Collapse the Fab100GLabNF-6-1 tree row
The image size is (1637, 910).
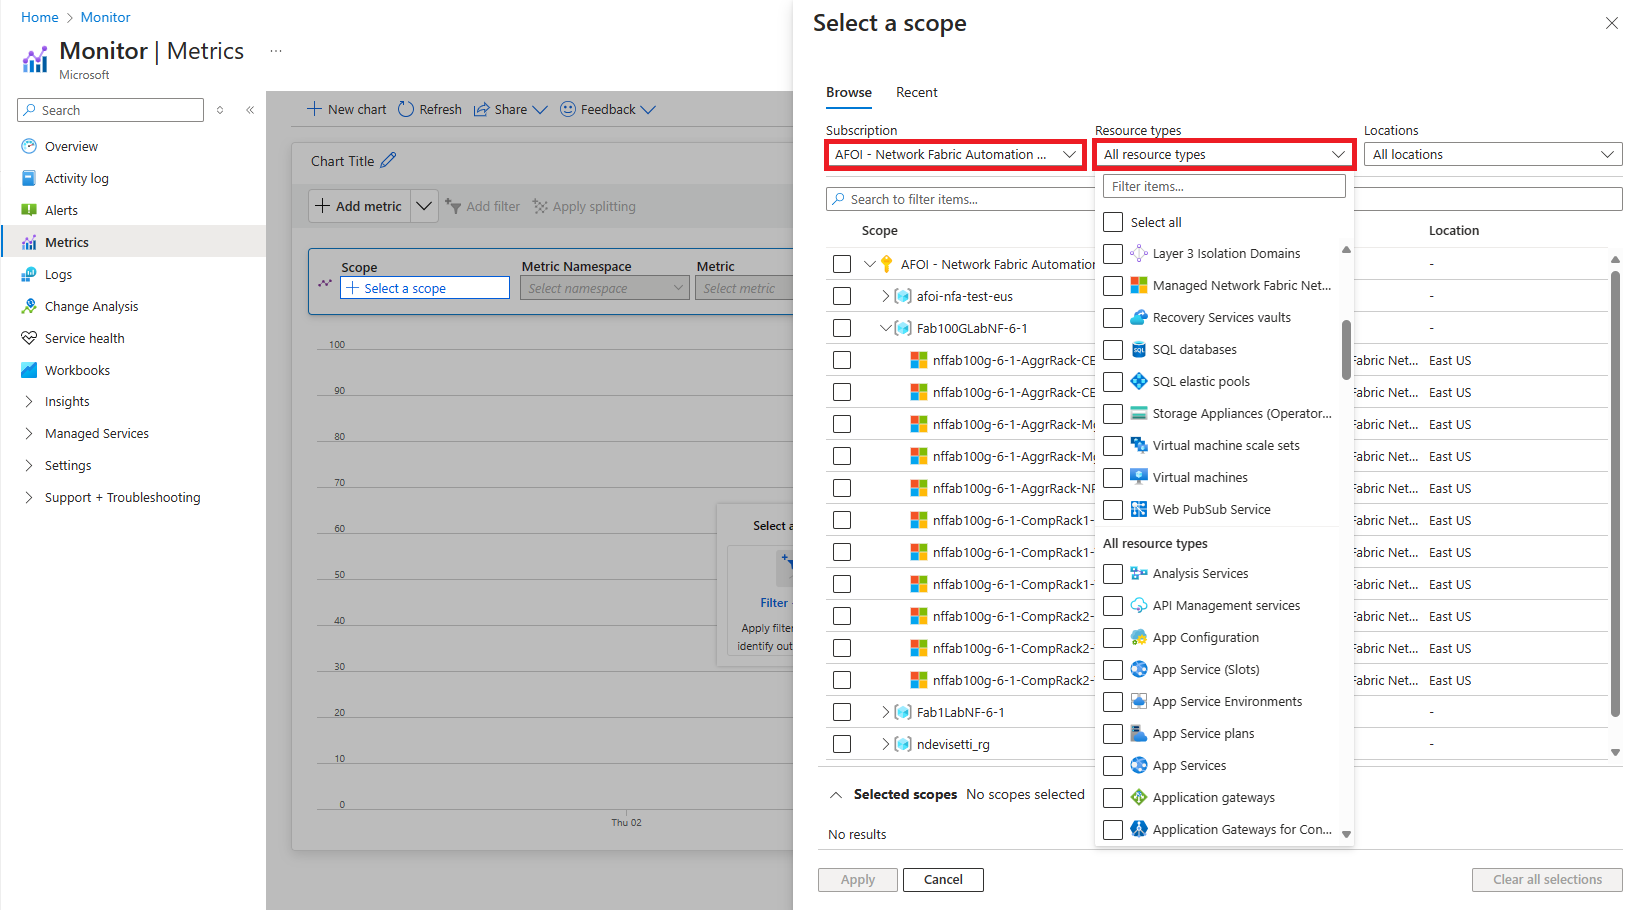(886, 328)
